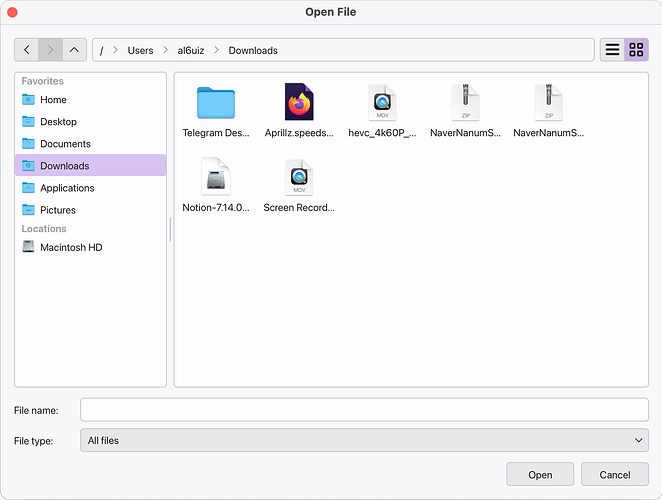The width and height of the screenshot is (662, 500).
Task: Navigate up to the parent directory
Action: coord(74,50)
